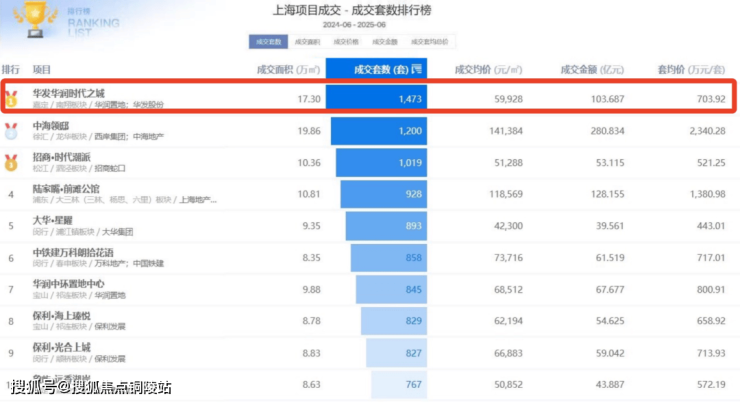The image size is (740, 403).
Task: Click the gold trophy ranking icon
Action: coord(35,18)
